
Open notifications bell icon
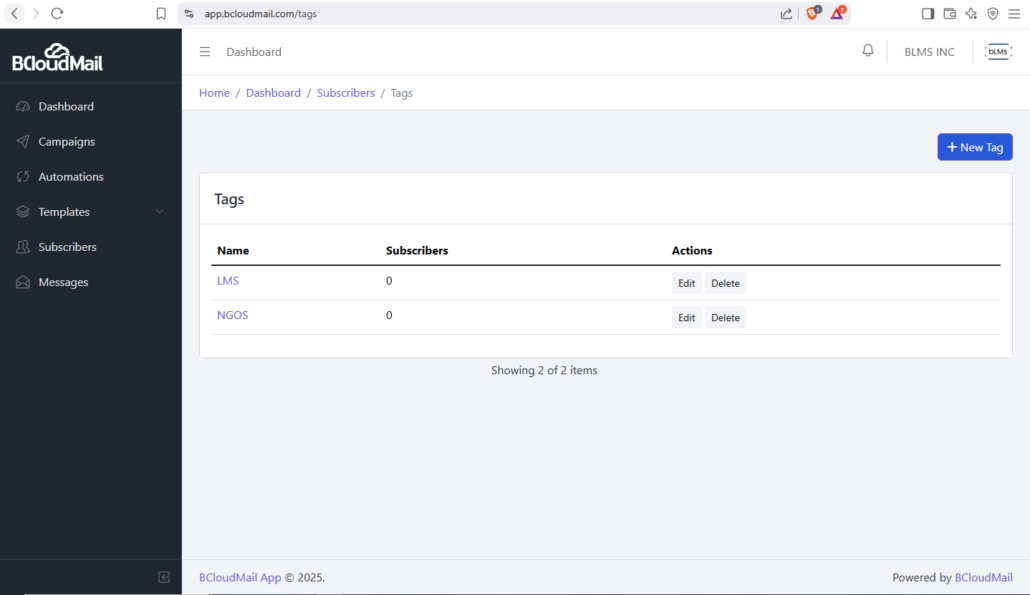tap(868, 51)
